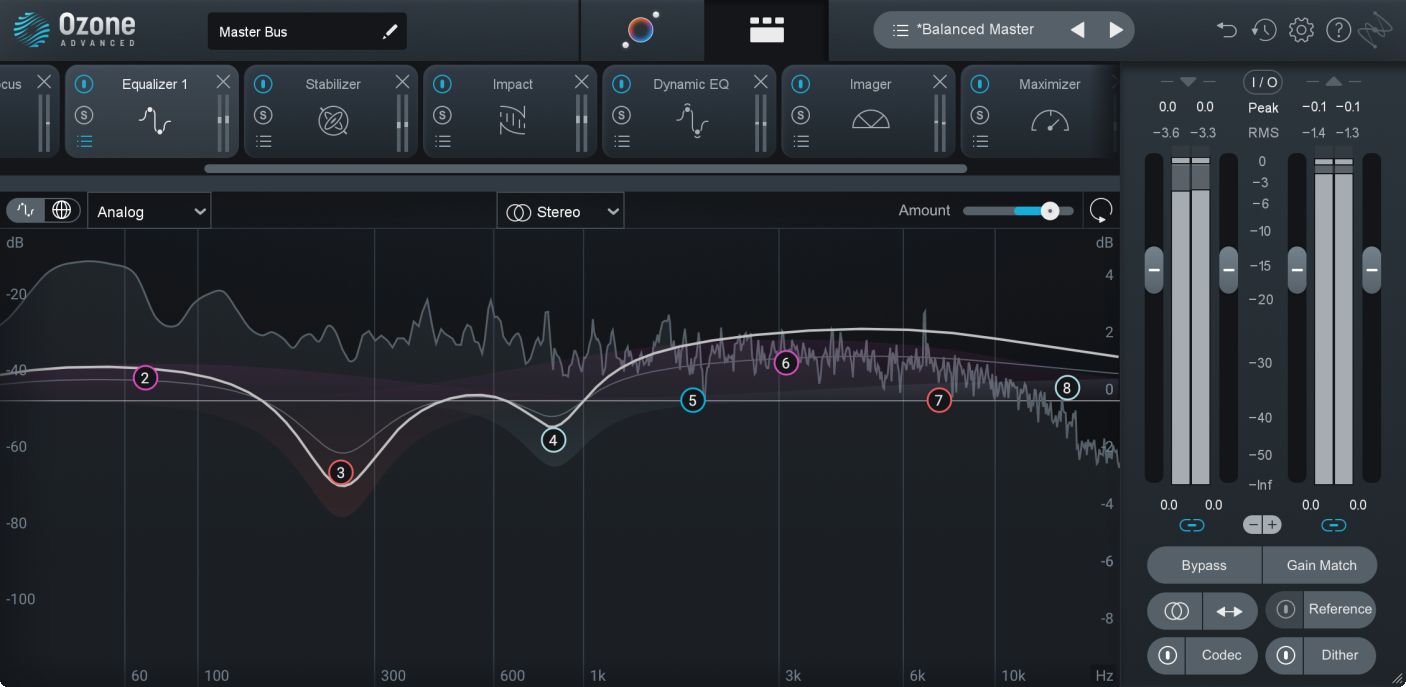Open Ozone settings gear

[x=1301, y=30]
